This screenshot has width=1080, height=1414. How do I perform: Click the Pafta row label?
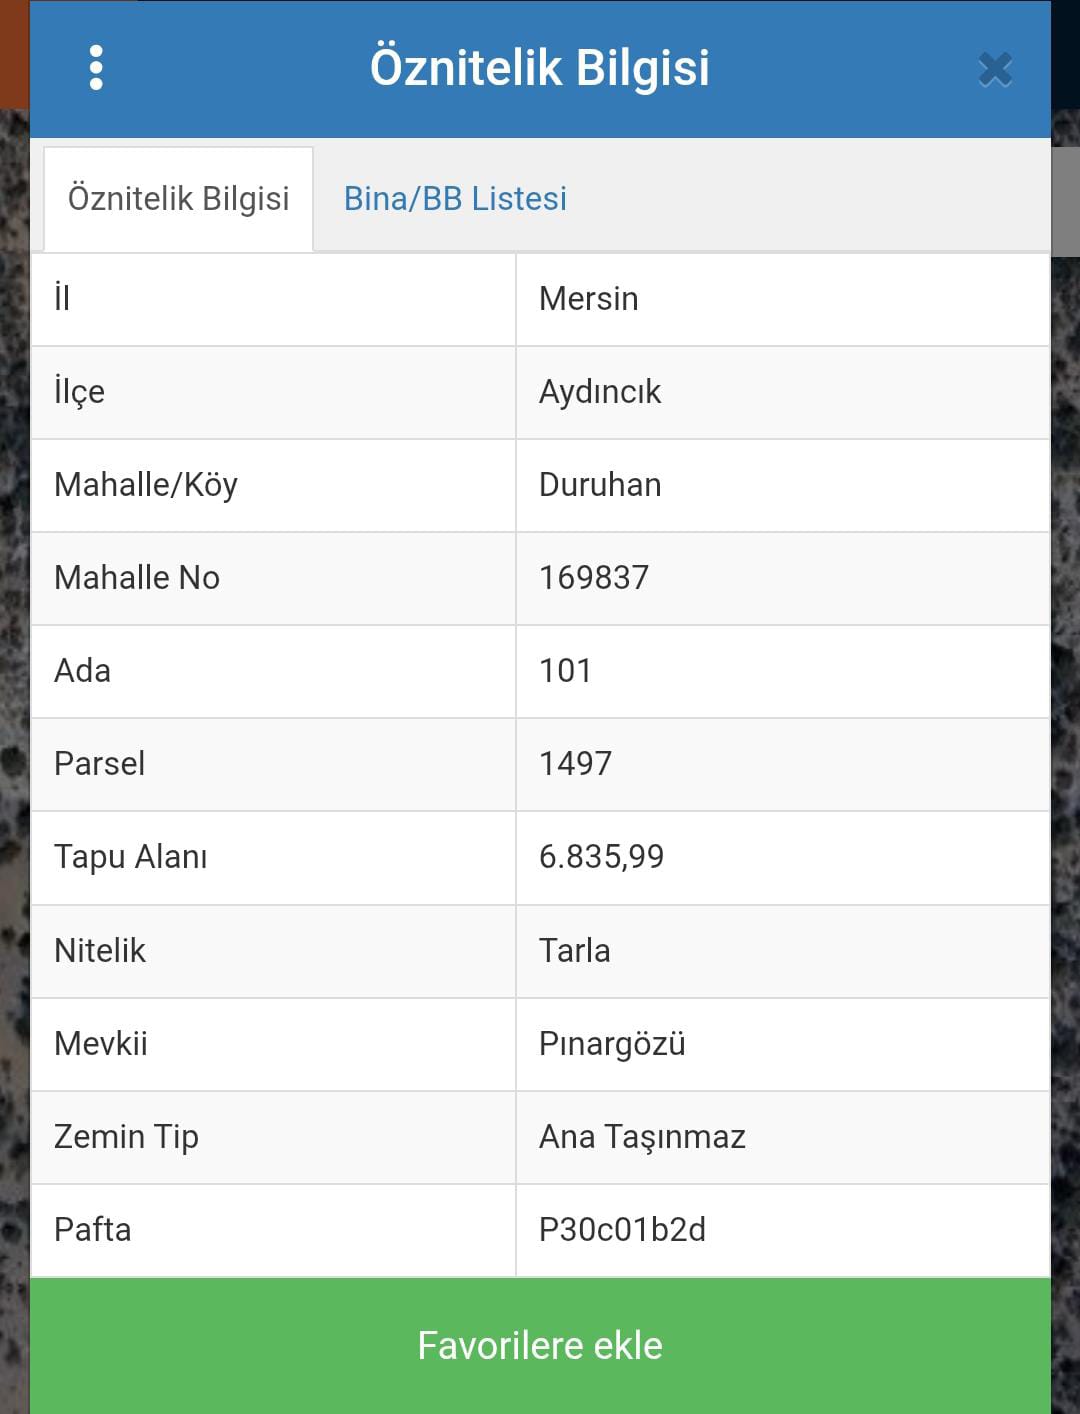93,1230
